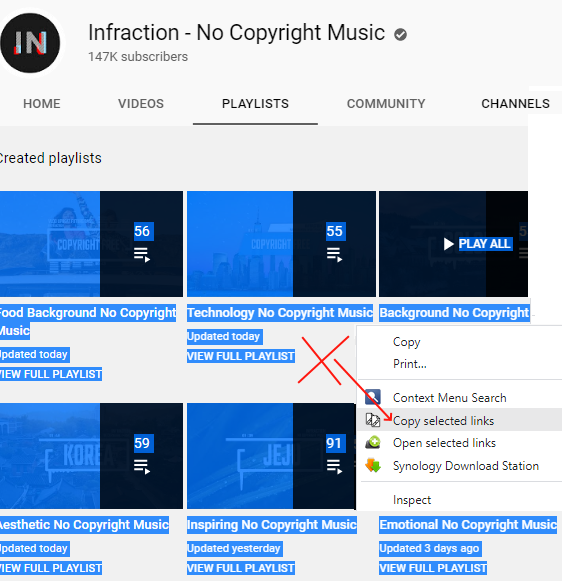Select the PLAYLISTS tab
Screen dimensions: 562x581
[x=255, y=104]
